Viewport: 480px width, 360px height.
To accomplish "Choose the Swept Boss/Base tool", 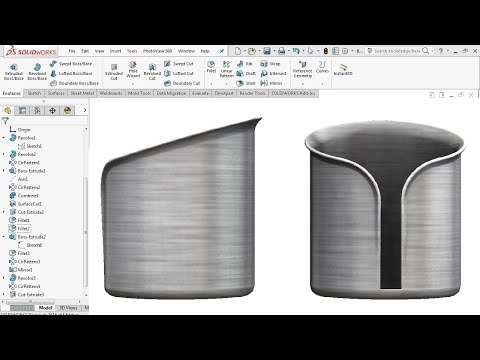I will 71,63.
